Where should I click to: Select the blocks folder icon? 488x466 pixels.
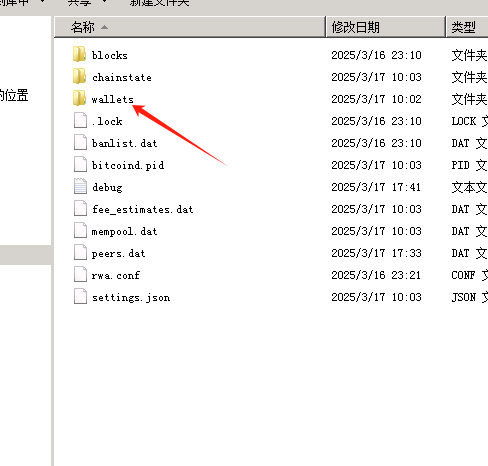tap(79, 54)
